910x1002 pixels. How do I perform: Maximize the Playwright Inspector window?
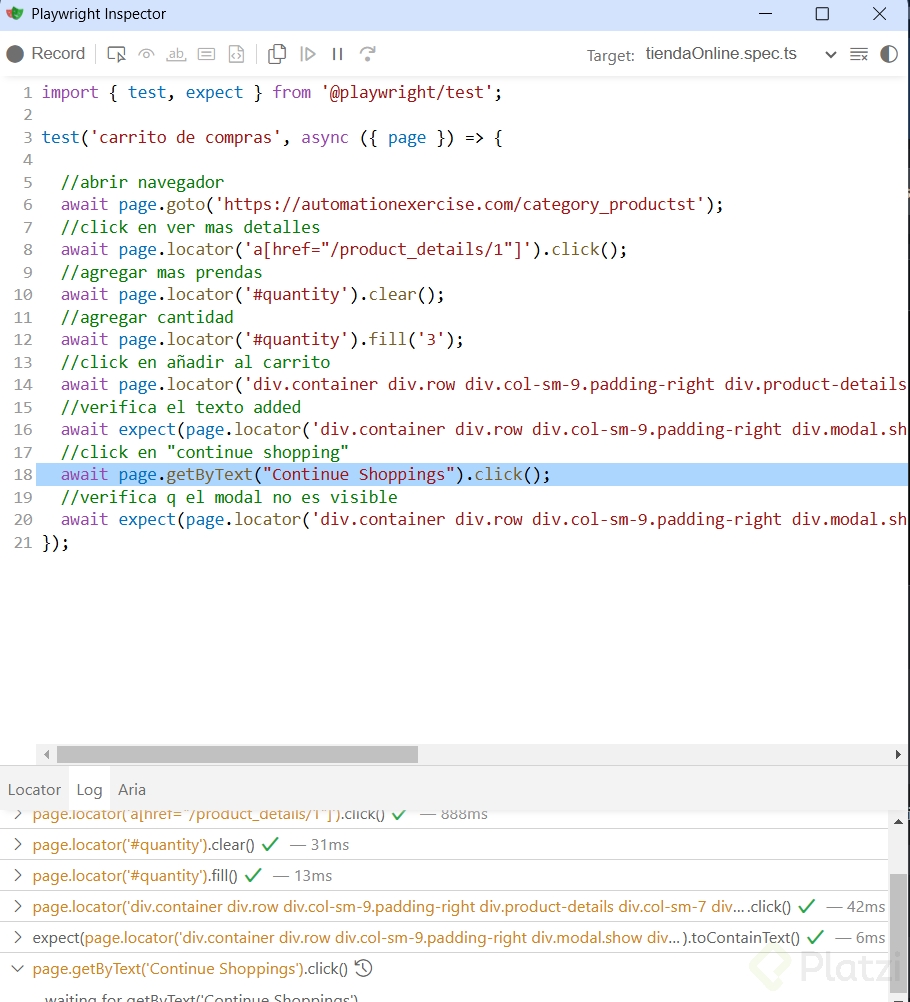pyautogui.click(x=822, y=14)
